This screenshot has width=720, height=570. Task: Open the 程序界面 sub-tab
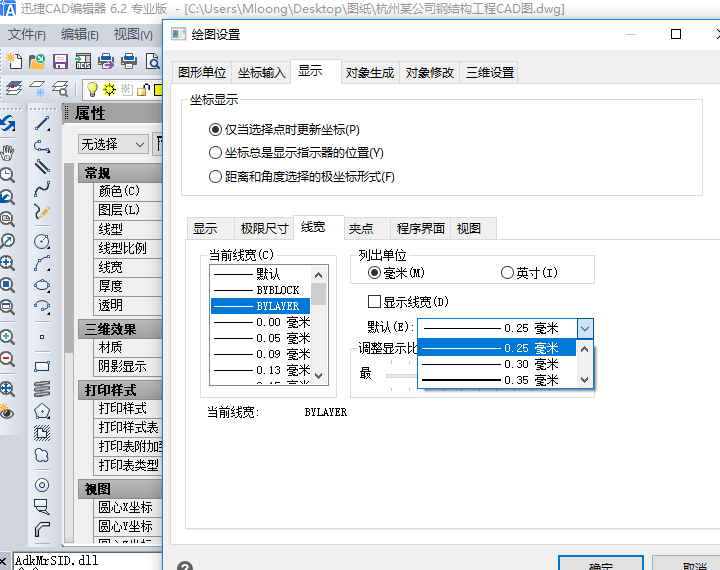[421, 228]
